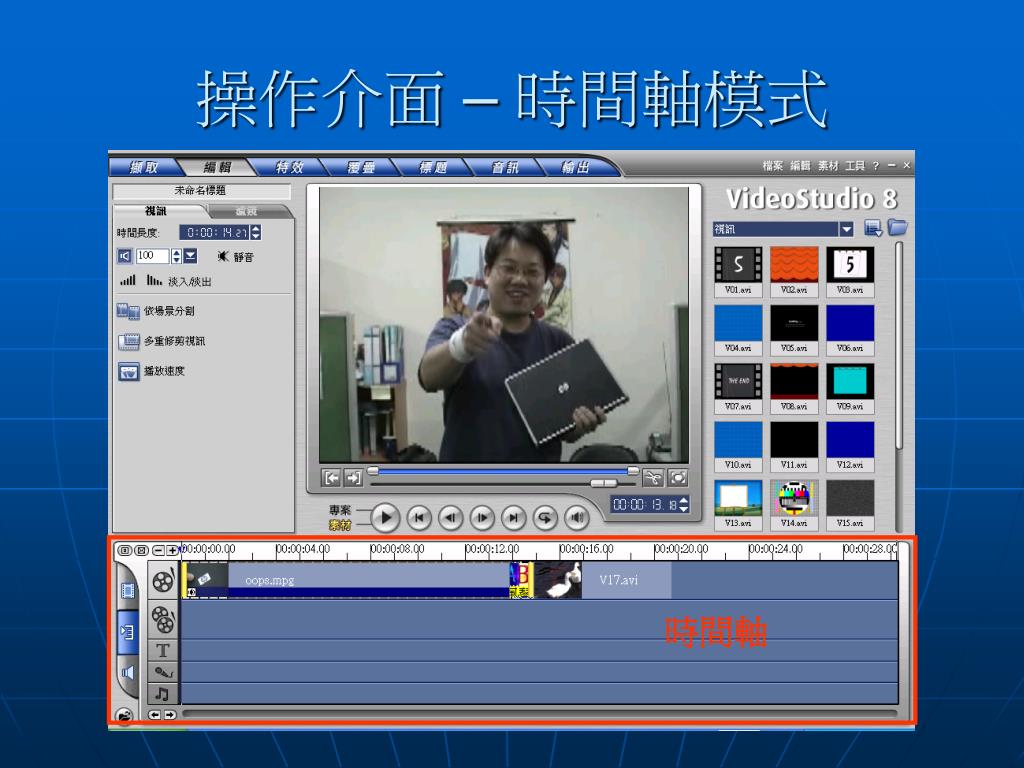Screen dimensions: 1024x768
Task: Go to the 標題 (Title) step tab
Action: 433,167
